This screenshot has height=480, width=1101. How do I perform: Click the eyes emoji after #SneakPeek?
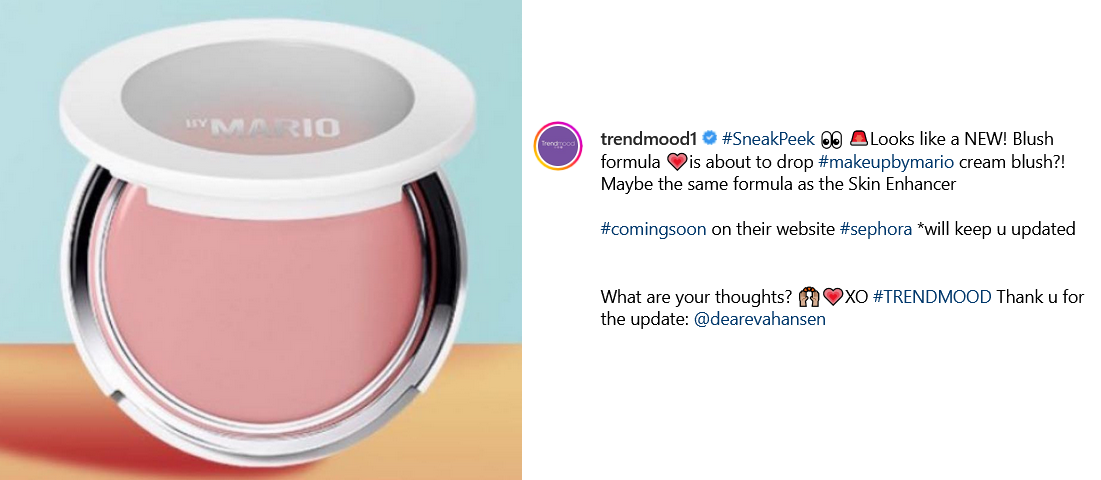coord(832,140)
